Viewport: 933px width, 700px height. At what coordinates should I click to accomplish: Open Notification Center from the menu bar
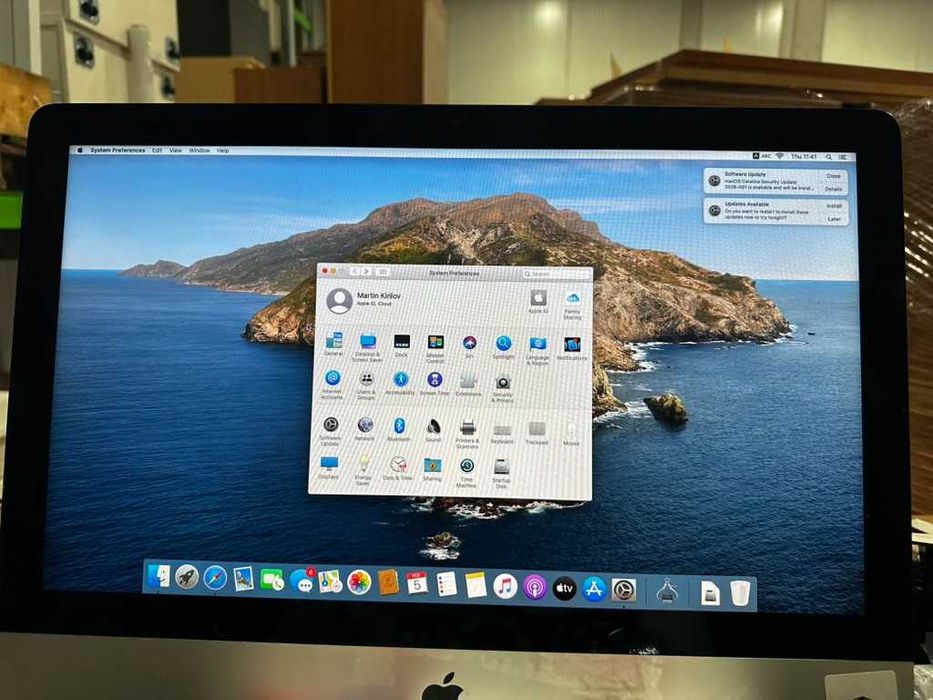point(843,157)
